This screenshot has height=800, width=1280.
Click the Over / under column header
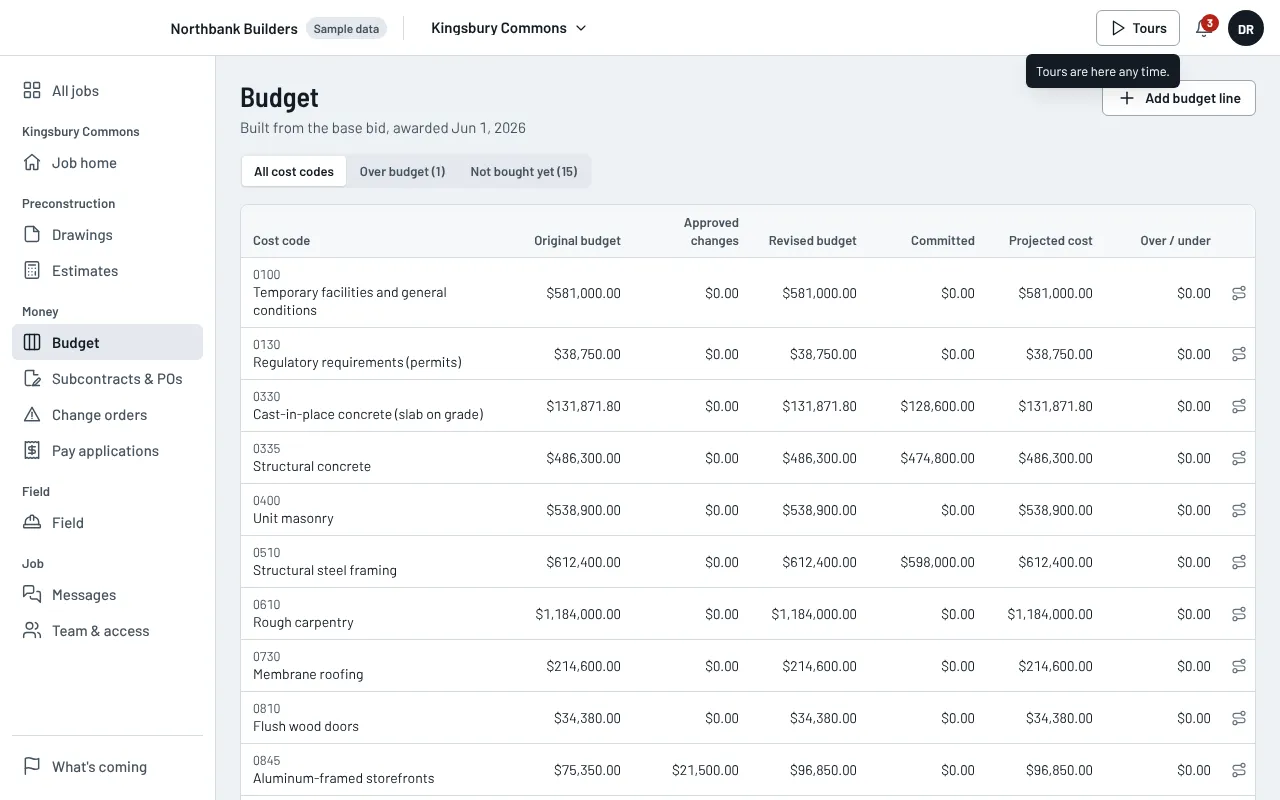coord(1175,241)
